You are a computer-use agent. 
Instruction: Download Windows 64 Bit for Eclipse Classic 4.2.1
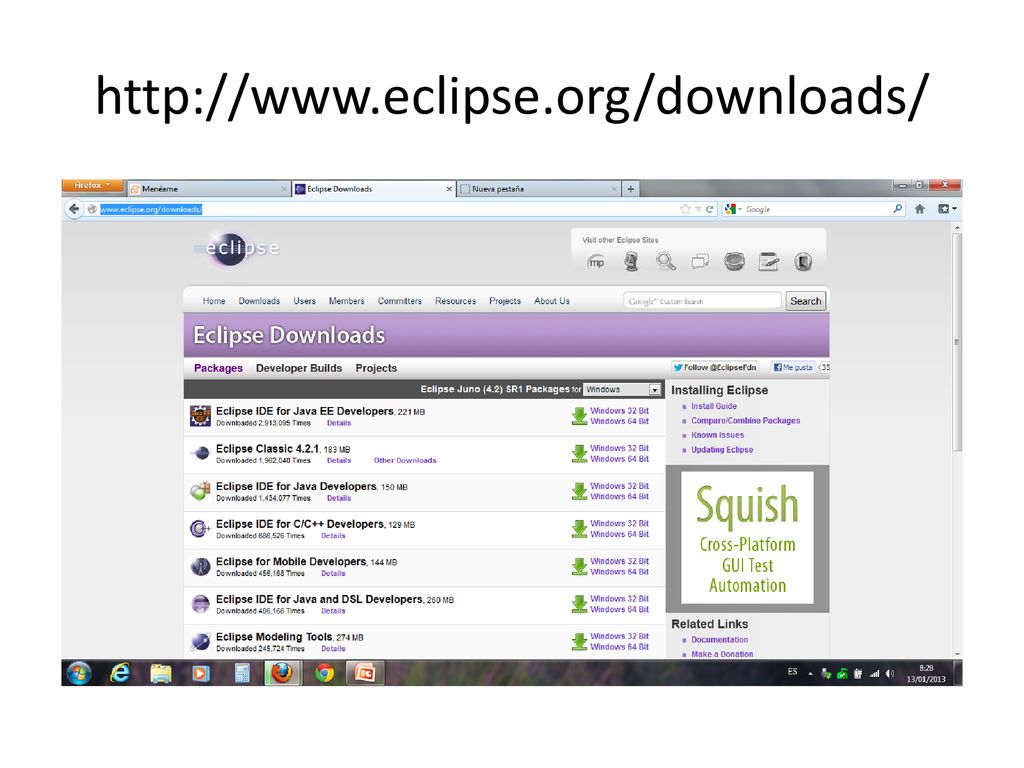[x=619, y=459]
